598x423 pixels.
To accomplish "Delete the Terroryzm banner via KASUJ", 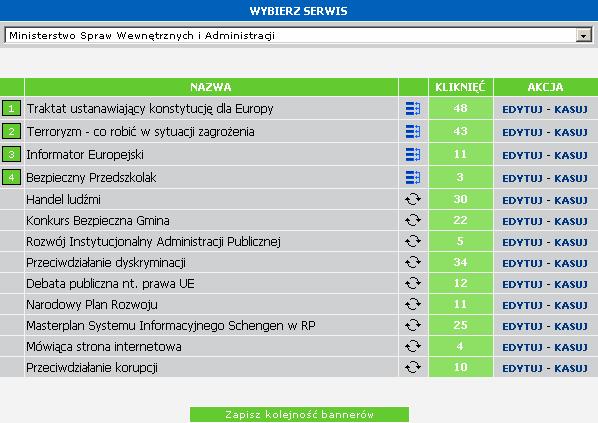I will click(571, 132).
